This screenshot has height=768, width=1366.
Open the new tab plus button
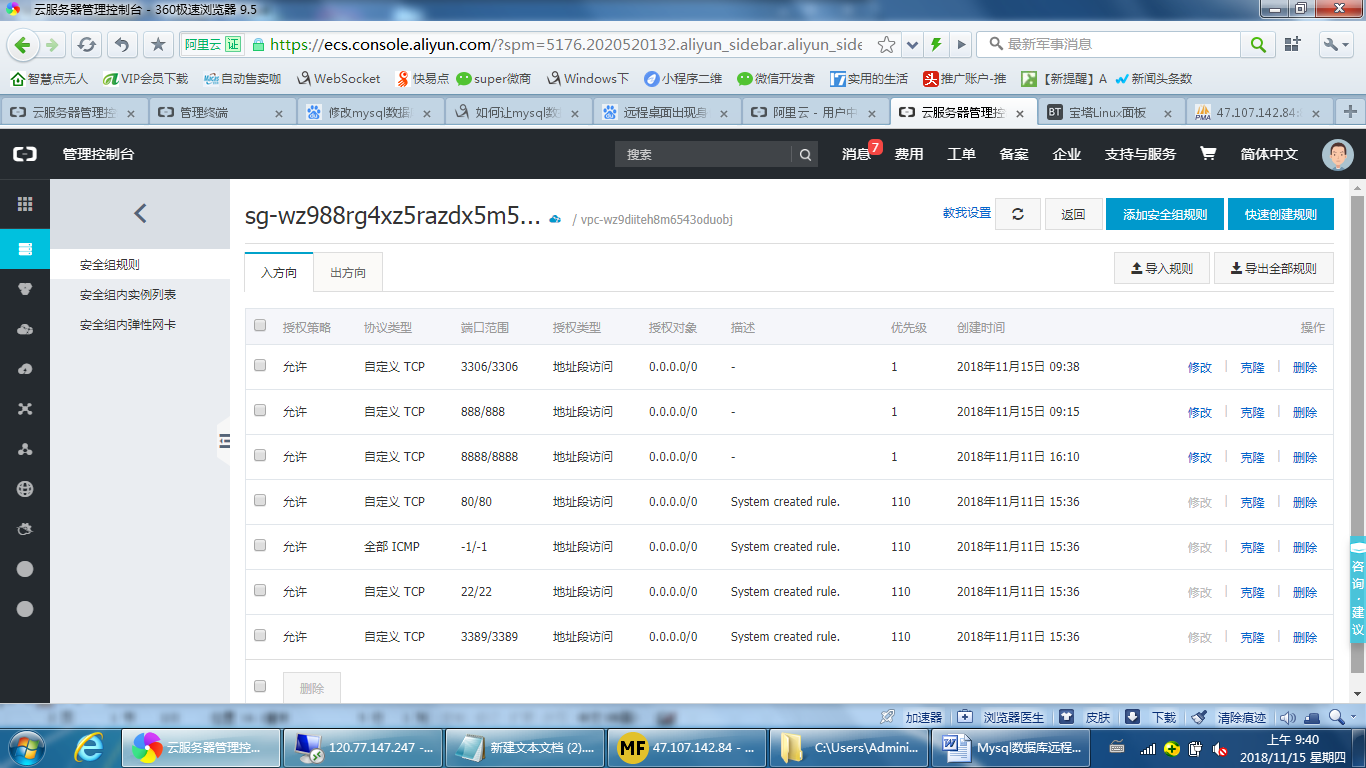(x=1349, y=112)
